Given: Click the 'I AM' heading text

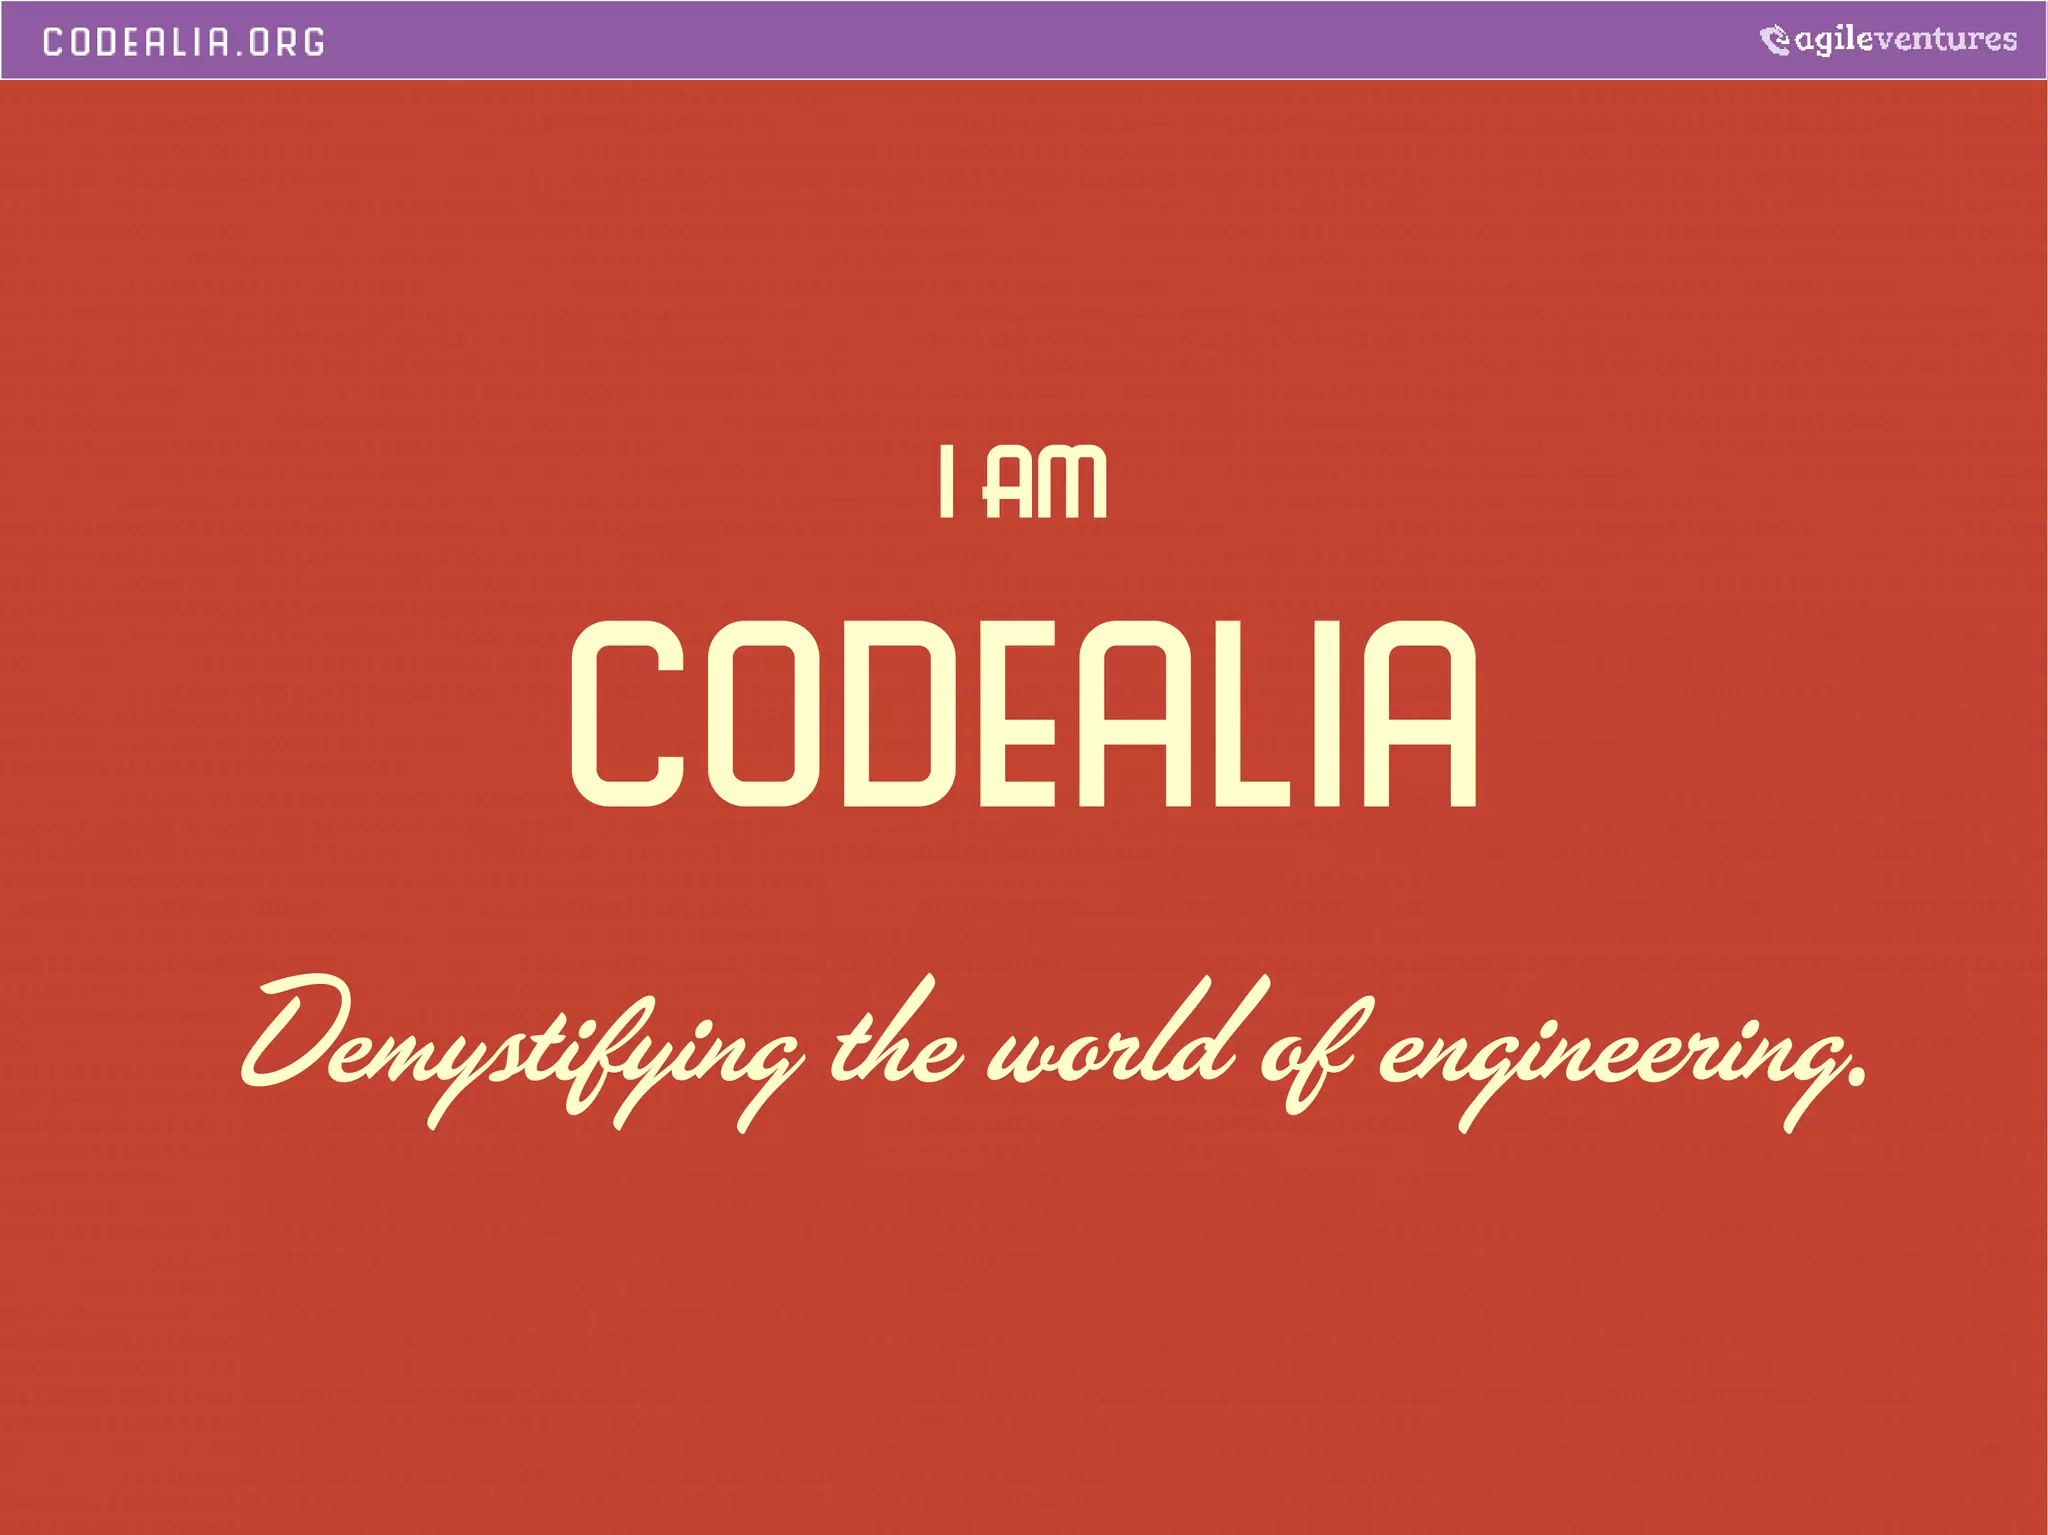Looking at the screenshot, I should pos(1023,484).
